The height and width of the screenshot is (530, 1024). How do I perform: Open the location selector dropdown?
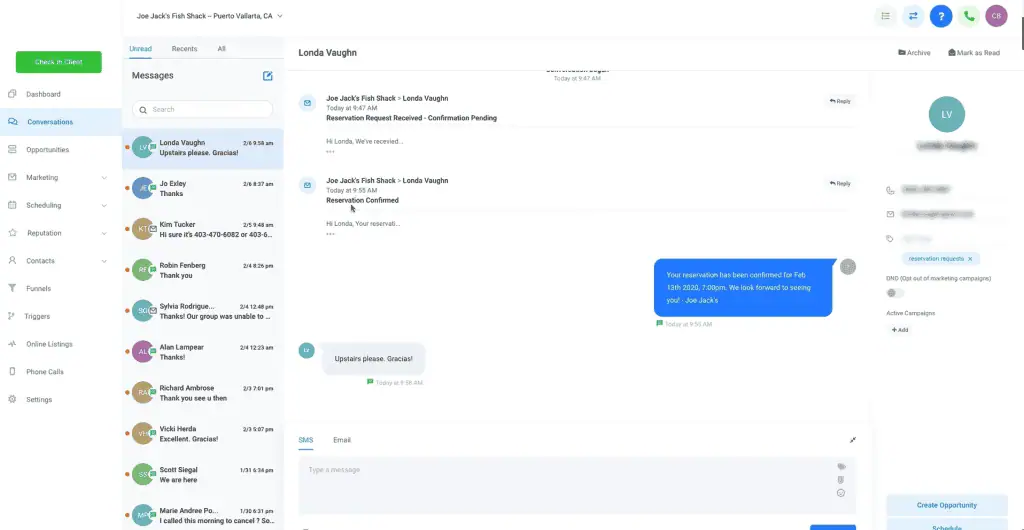[209, 16]
